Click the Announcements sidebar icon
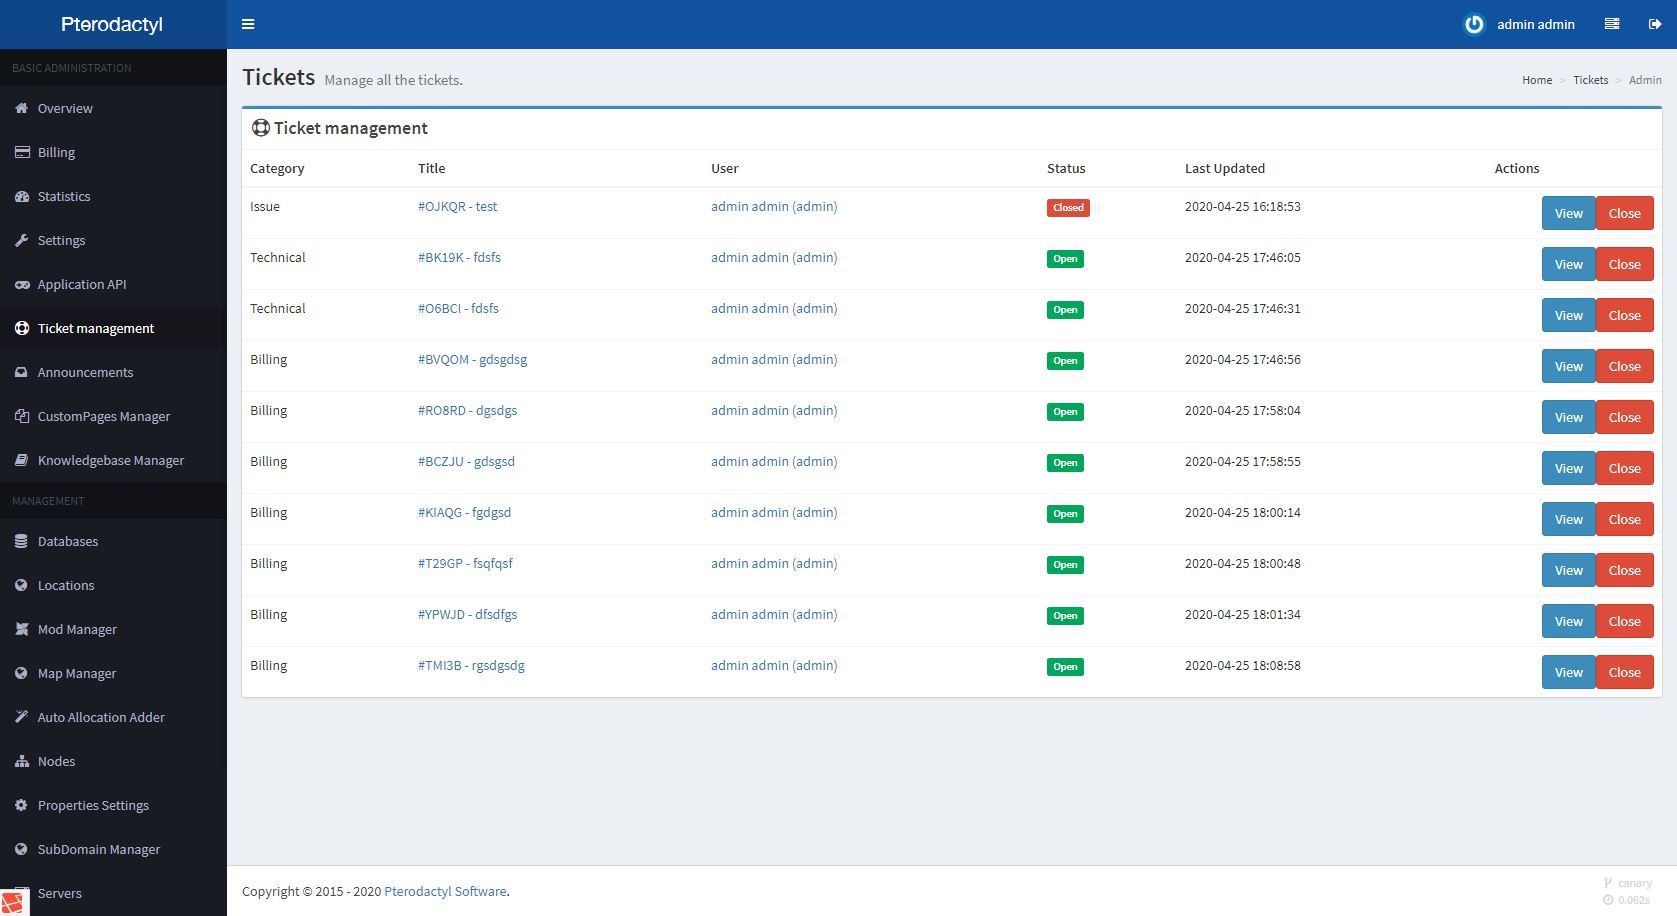Viewport: 1677px width, 916px height. click(22, 372)
